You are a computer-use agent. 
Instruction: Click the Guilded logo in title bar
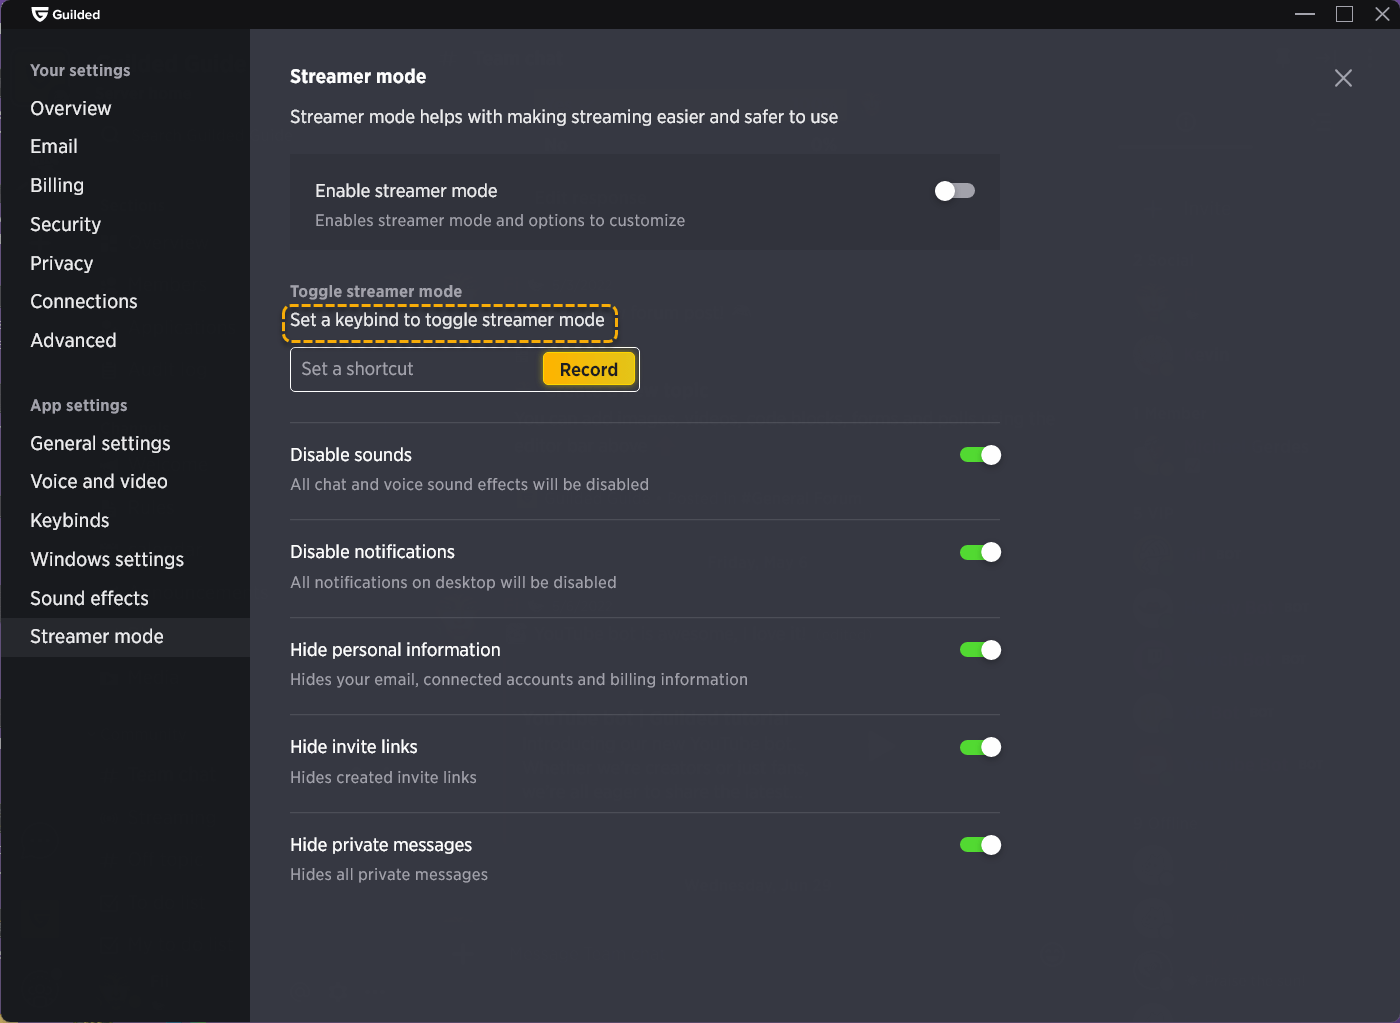tap(40, 14)
